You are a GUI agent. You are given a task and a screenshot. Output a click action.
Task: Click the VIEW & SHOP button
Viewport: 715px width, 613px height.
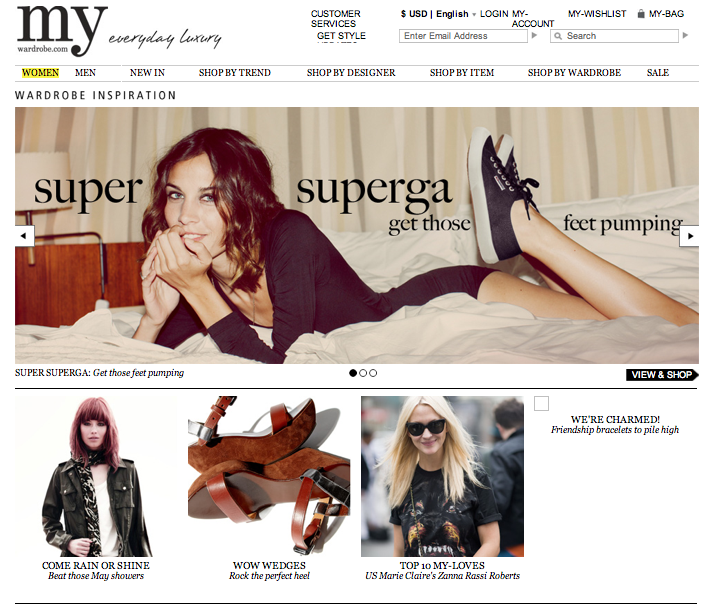662,375
